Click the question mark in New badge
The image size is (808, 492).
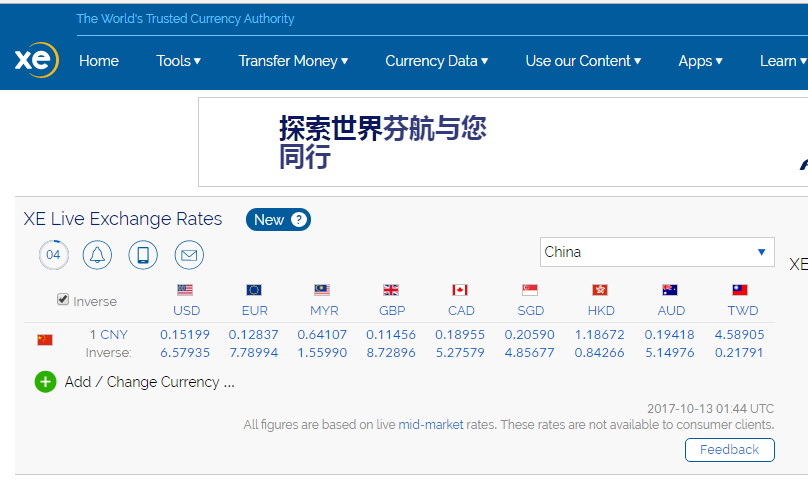tap(298, 219)
